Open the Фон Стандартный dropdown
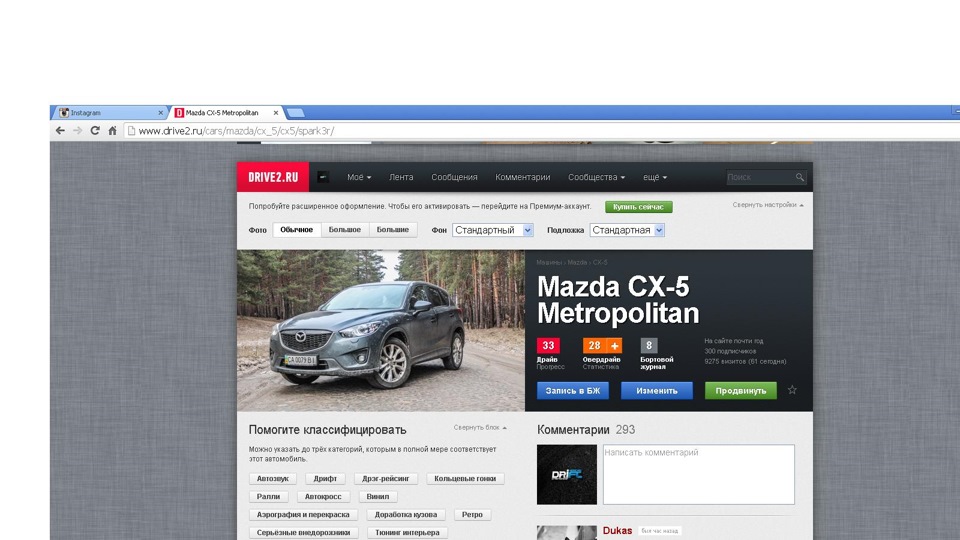Screen dimensions: 960x540 pos(493,230)
